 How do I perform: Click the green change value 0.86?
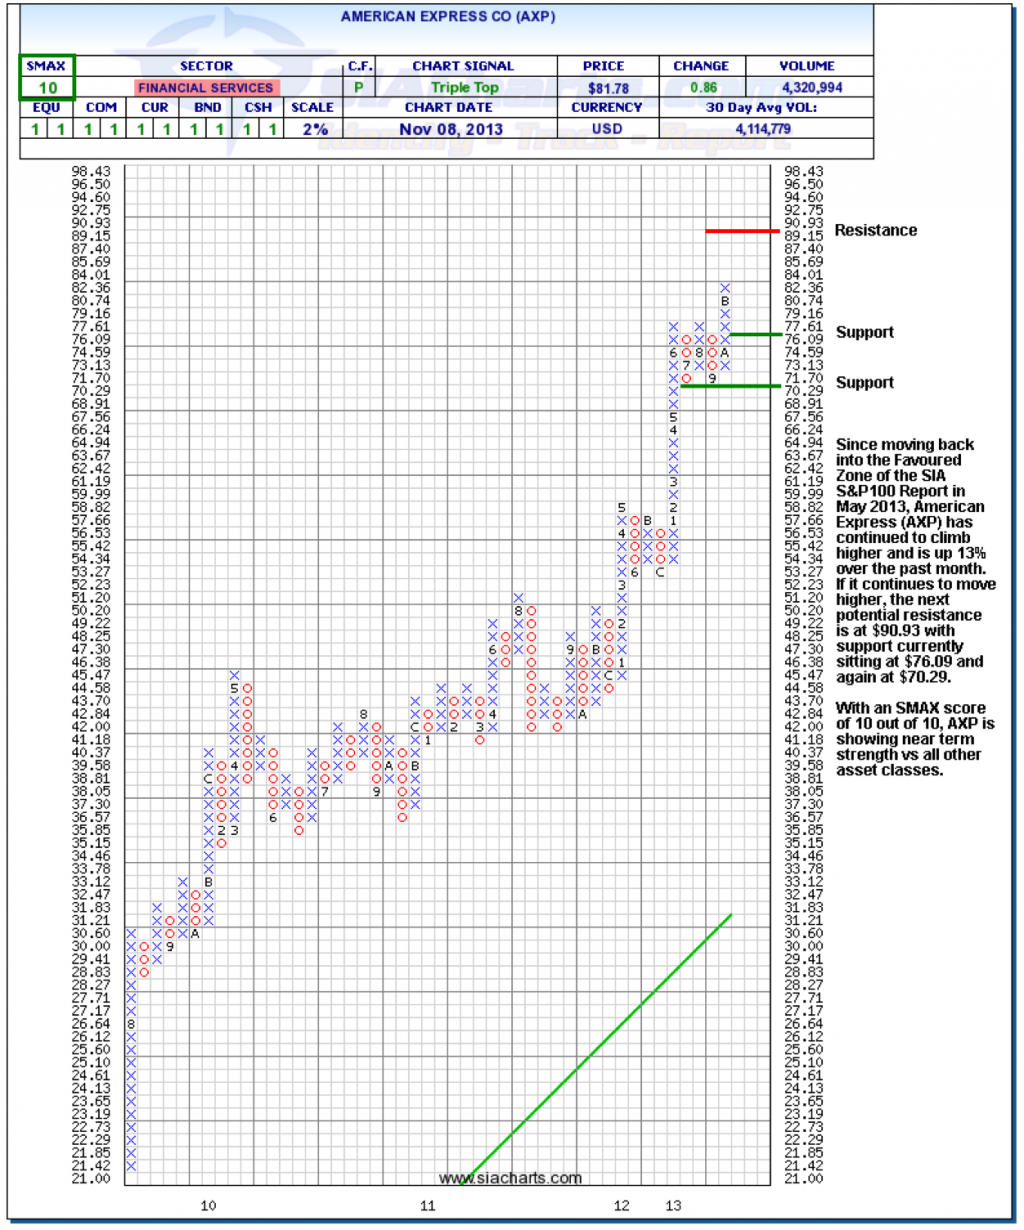703,88
